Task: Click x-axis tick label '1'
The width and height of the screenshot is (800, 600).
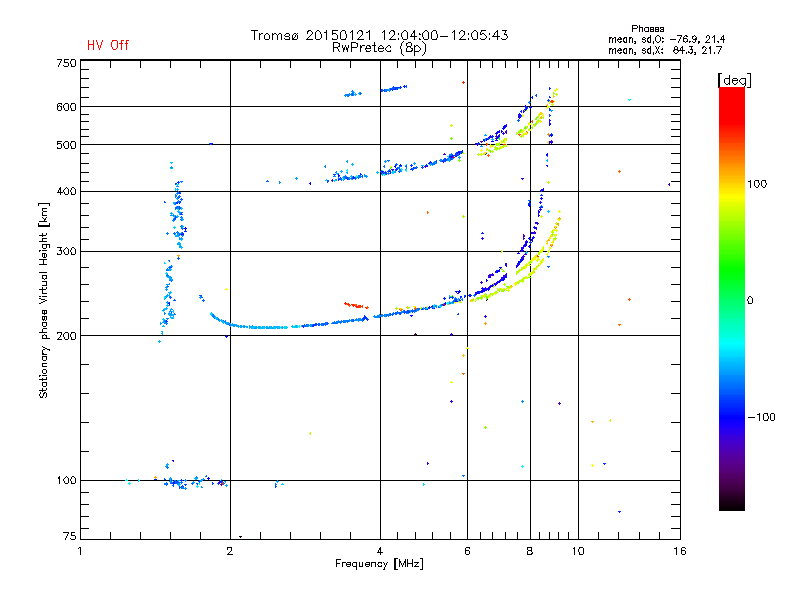Action: click(80, 551)
